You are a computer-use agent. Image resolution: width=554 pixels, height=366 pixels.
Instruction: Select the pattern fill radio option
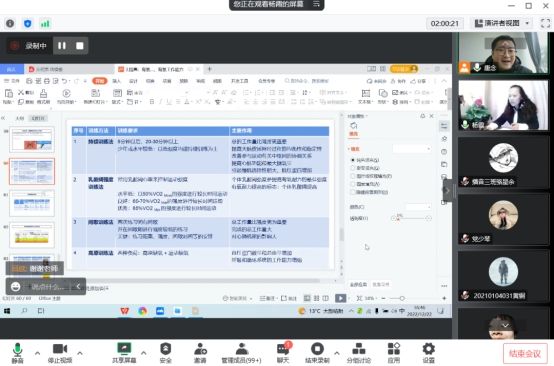353,184
